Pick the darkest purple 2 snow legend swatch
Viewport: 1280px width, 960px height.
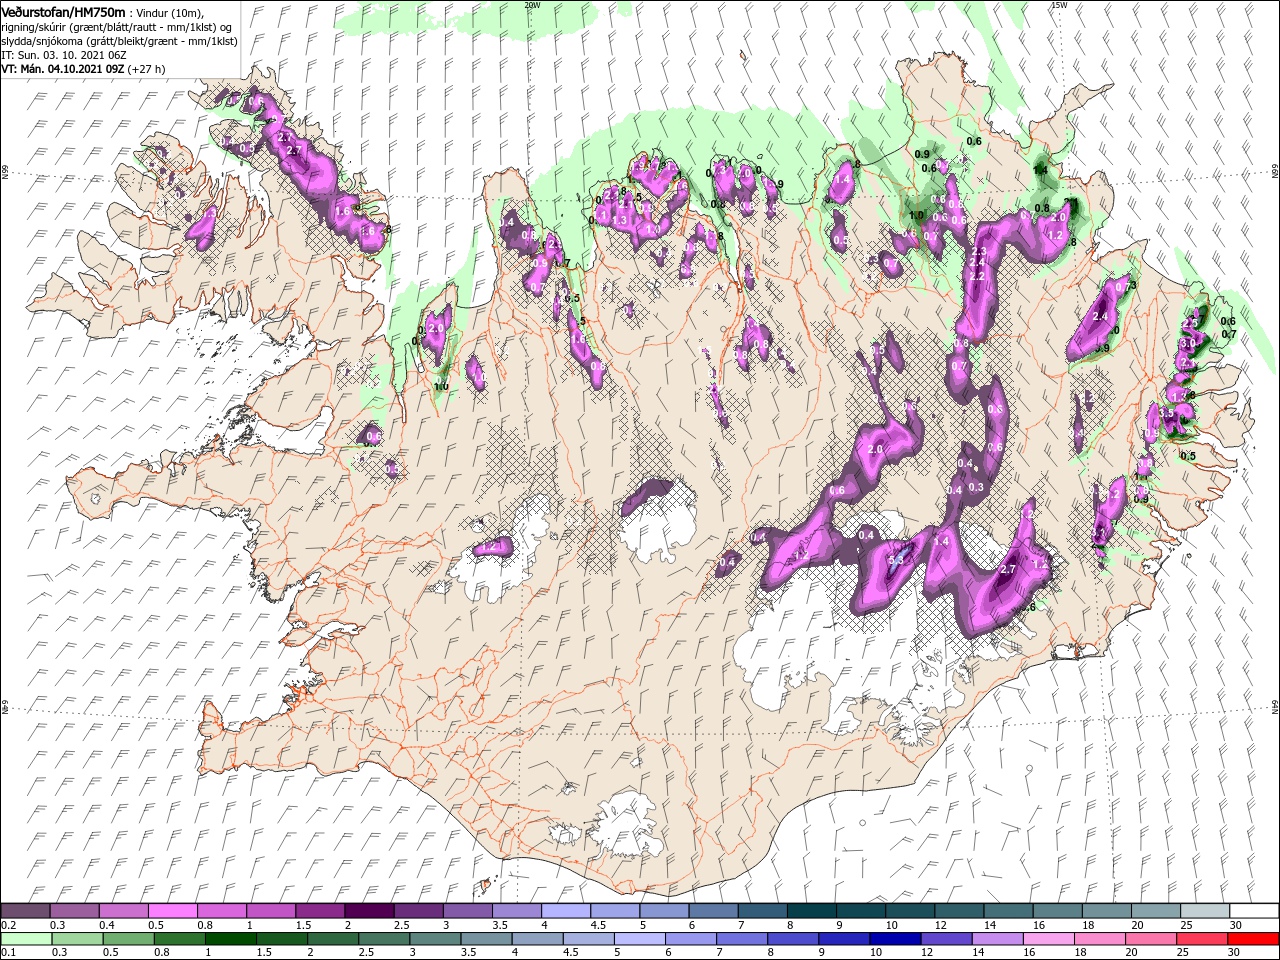[x=369, y=911]
